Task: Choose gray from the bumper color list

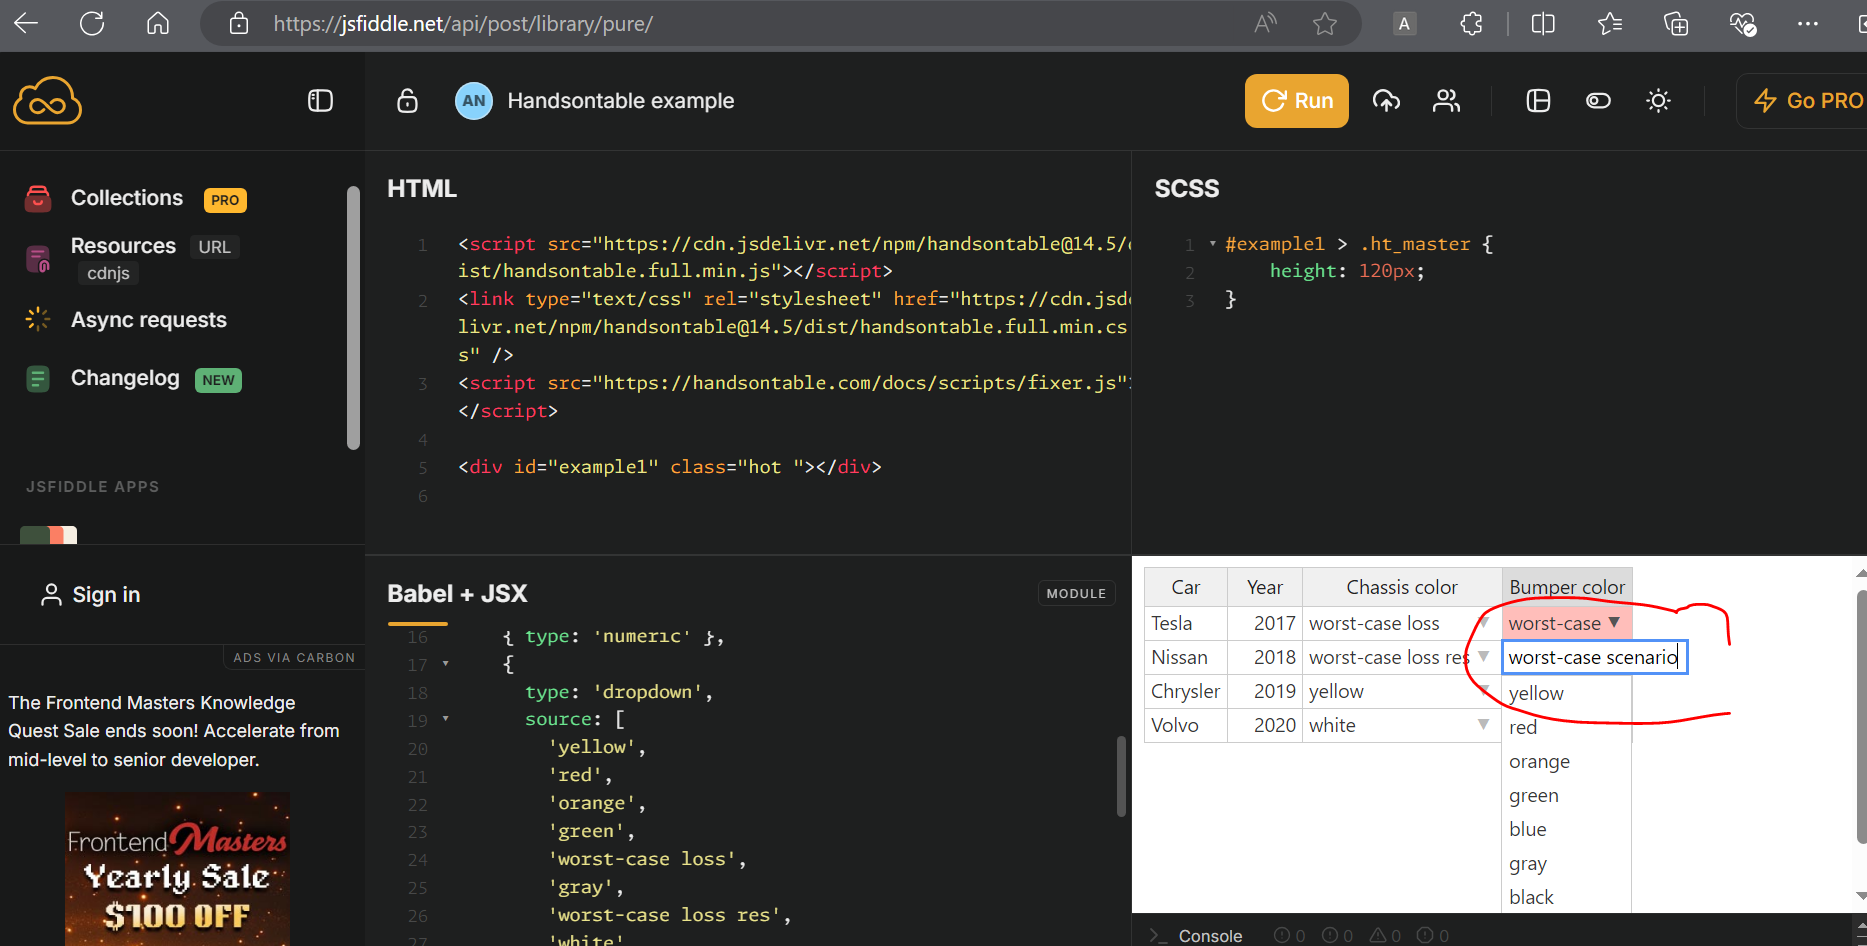Action: tap(1567, 863)
